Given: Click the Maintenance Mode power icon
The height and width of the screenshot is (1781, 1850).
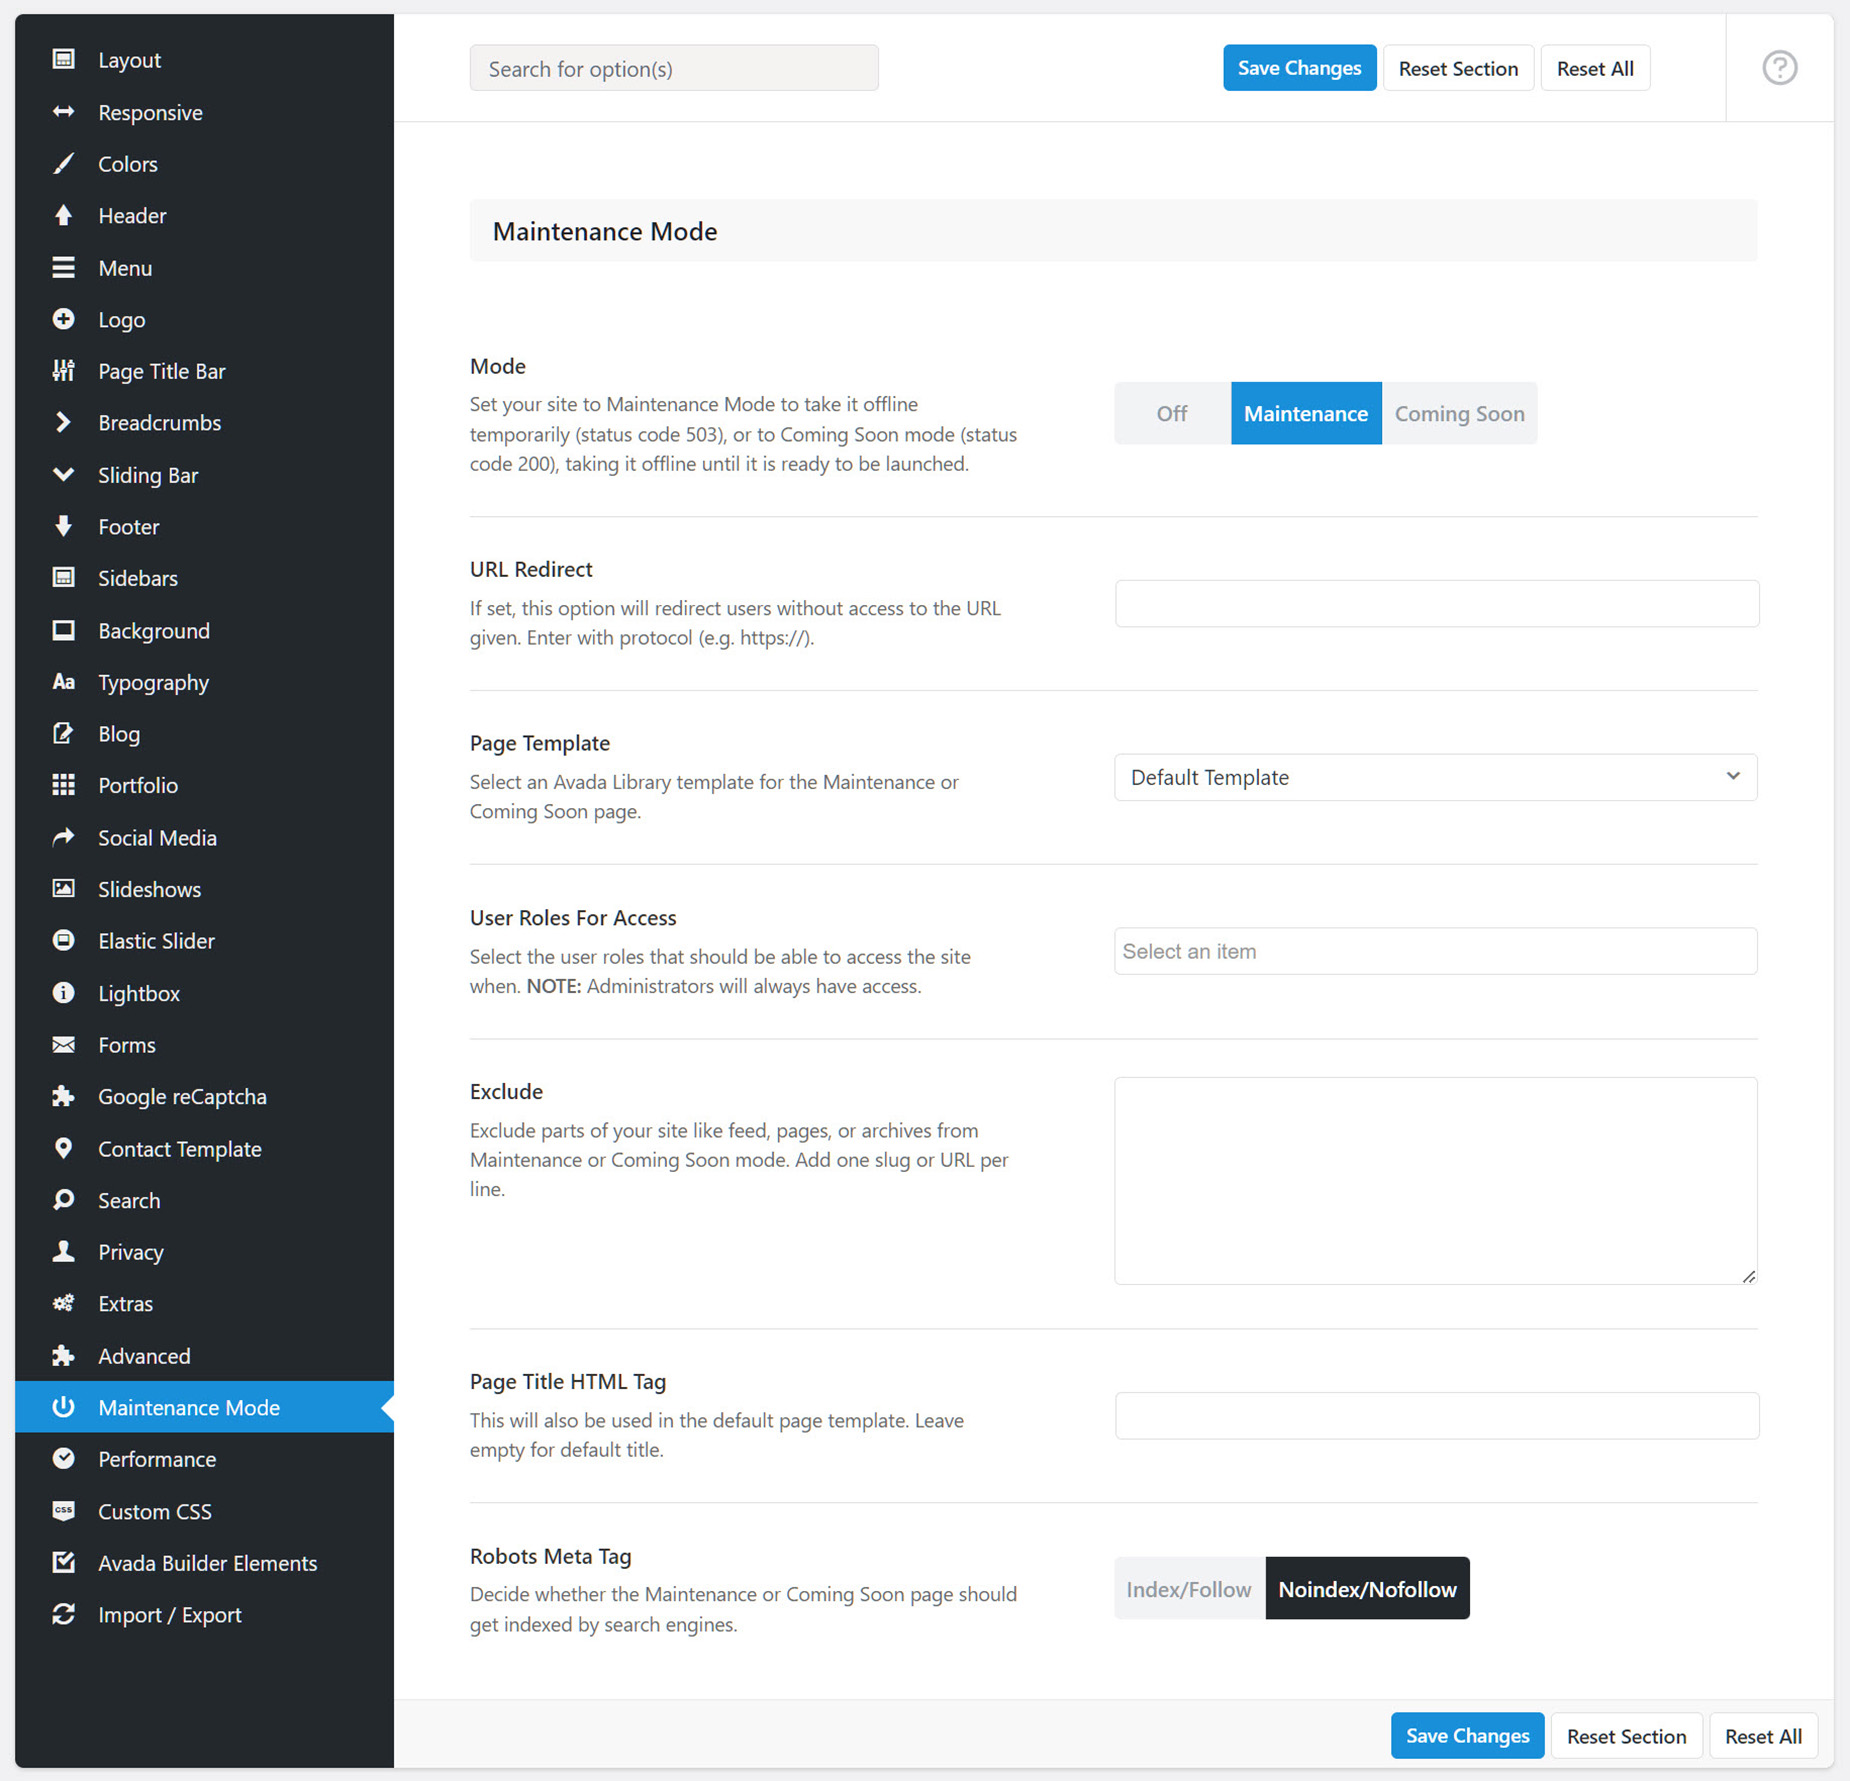Looking at the screenshot, I should pos(63,1406).
